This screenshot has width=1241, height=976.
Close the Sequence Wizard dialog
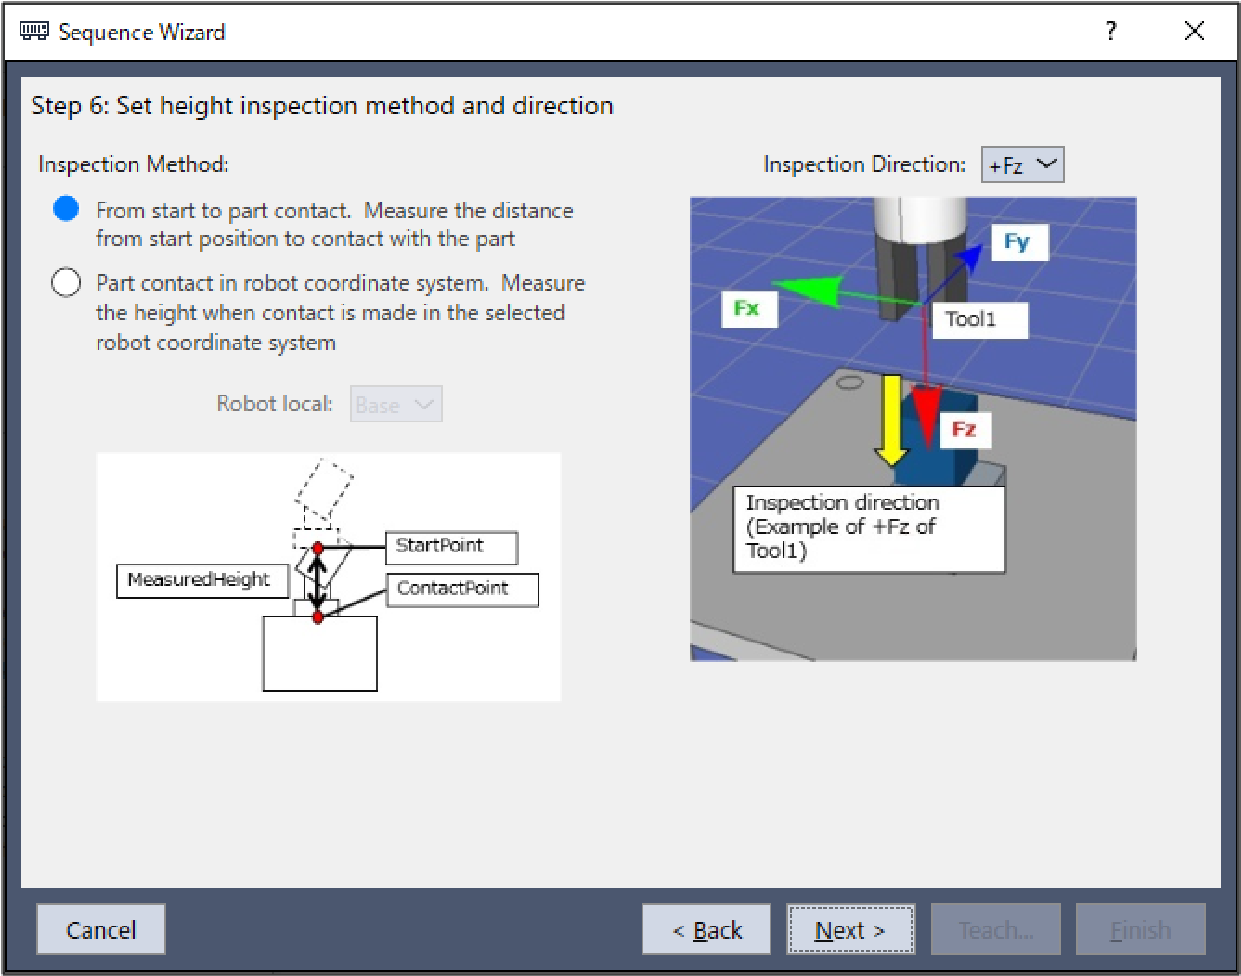[x=1194, y=32]
